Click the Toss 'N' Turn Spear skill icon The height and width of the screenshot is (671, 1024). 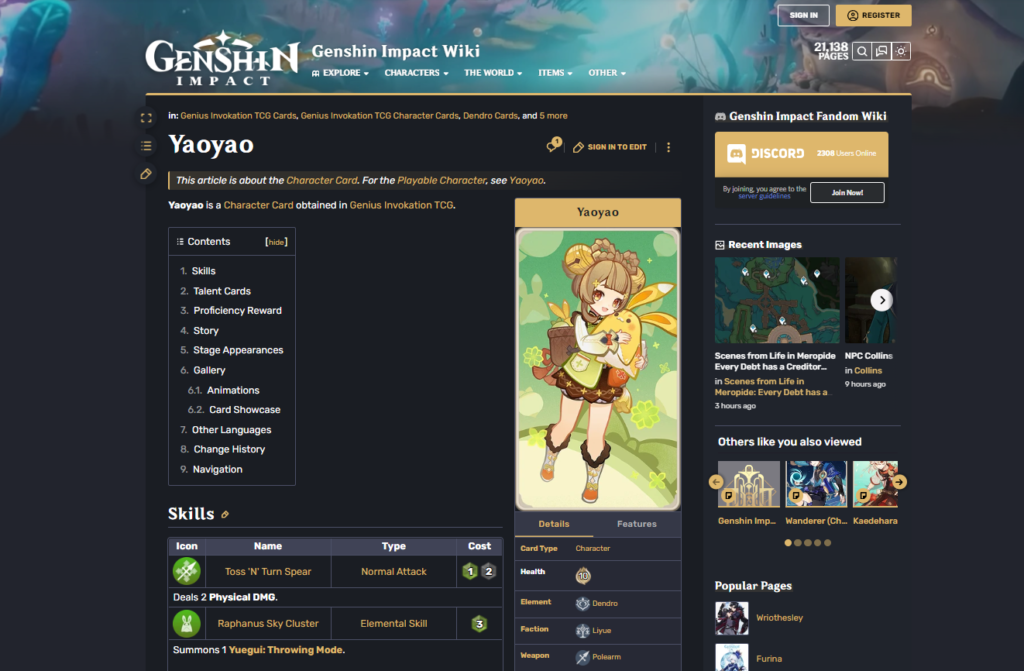click(x=186, y=571)
